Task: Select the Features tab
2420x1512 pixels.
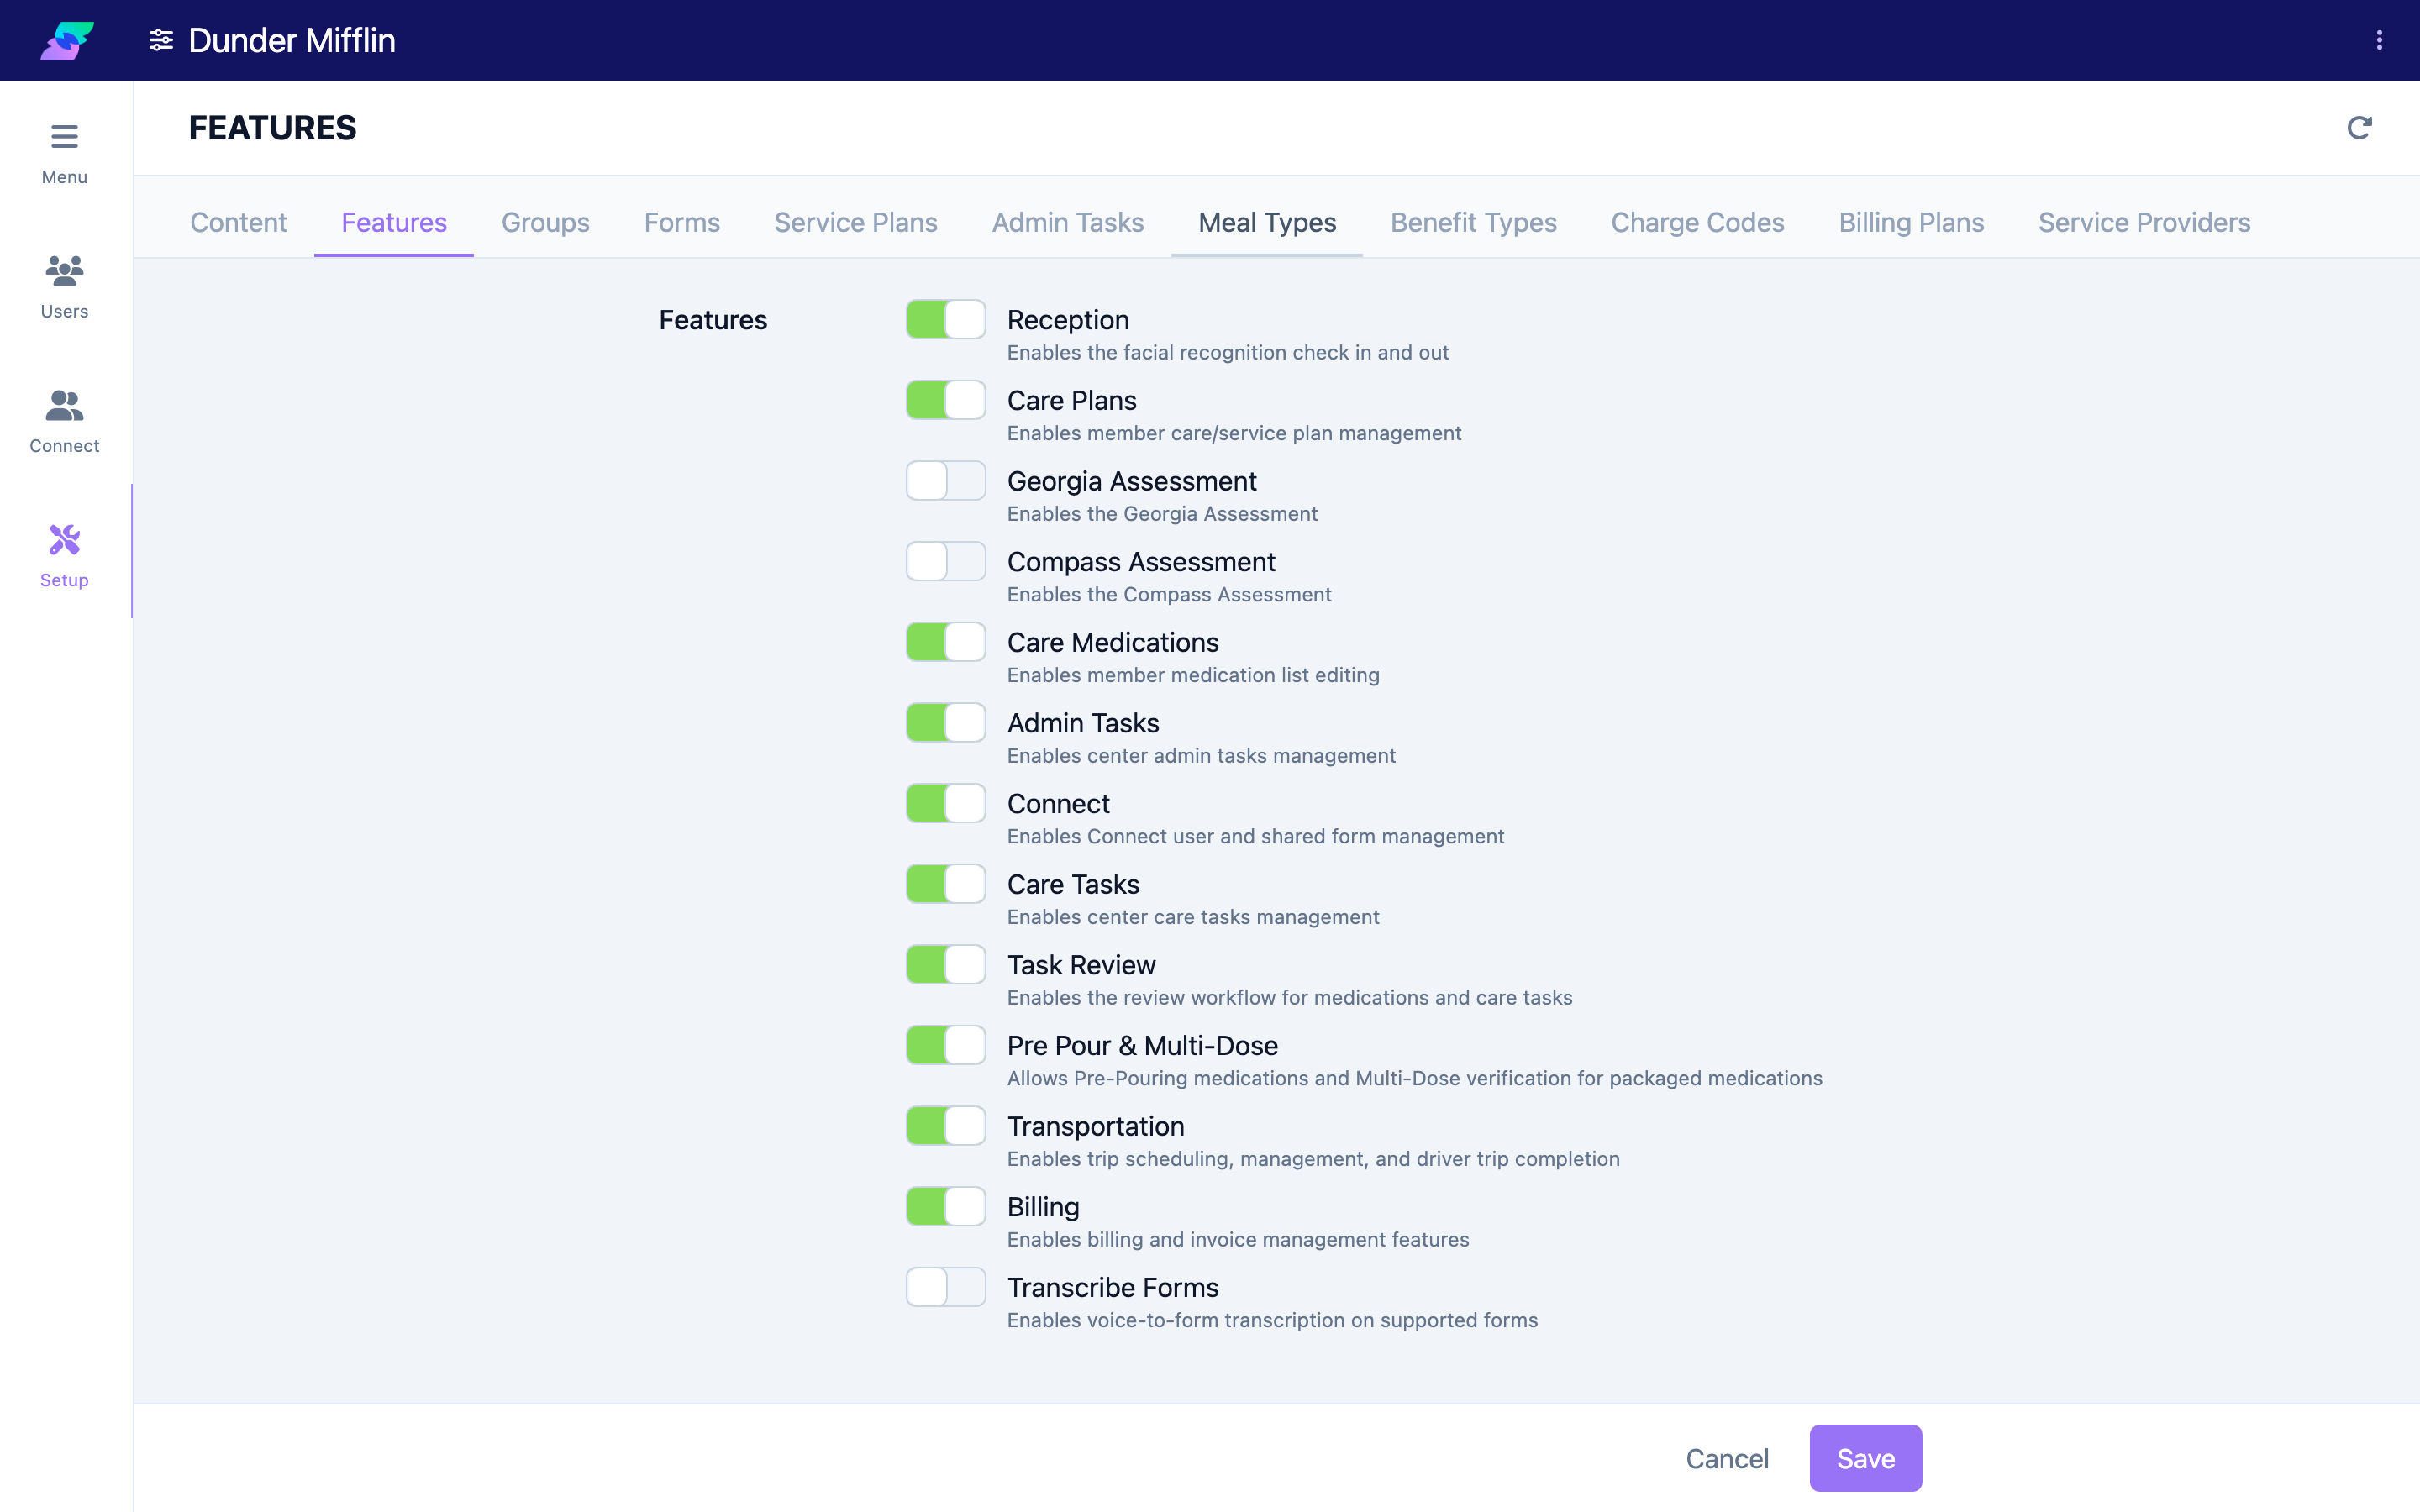Action: tap(394, 222)
